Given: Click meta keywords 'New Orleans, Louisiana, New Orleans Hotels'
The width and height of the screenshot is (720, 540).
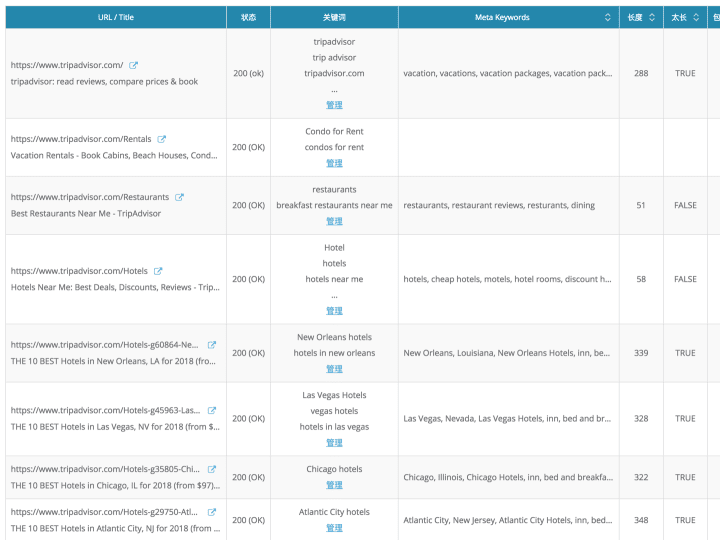Looking at the screenshot, I should point(506,353).
